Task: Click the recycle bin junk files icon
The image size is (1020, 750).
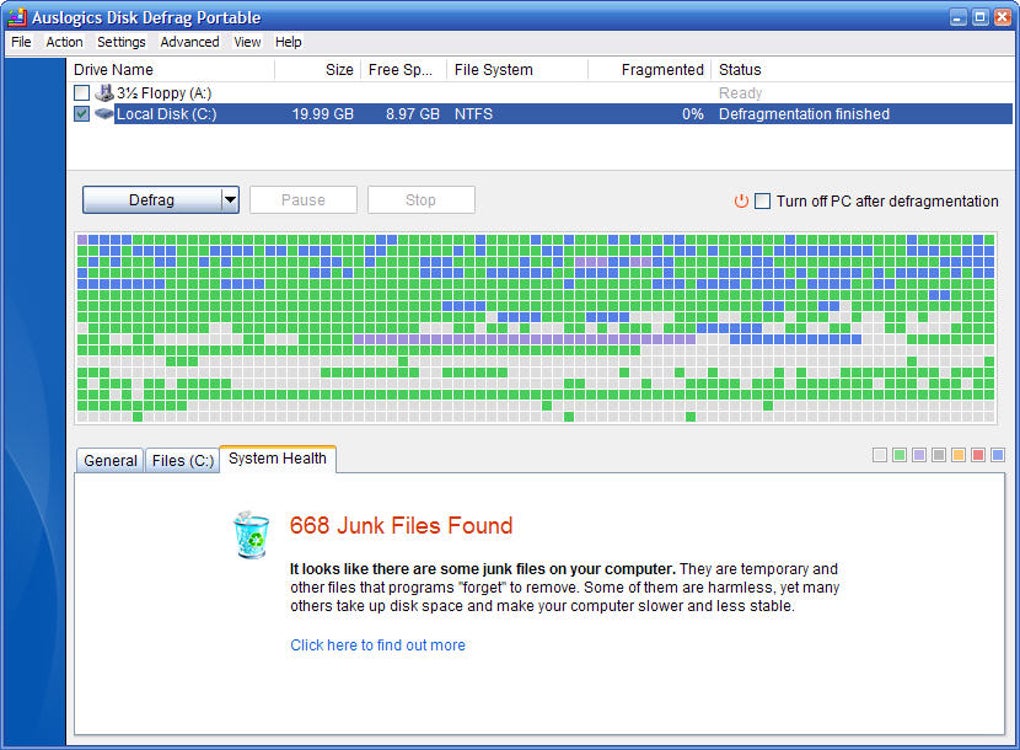Action: tap(251, 535)
